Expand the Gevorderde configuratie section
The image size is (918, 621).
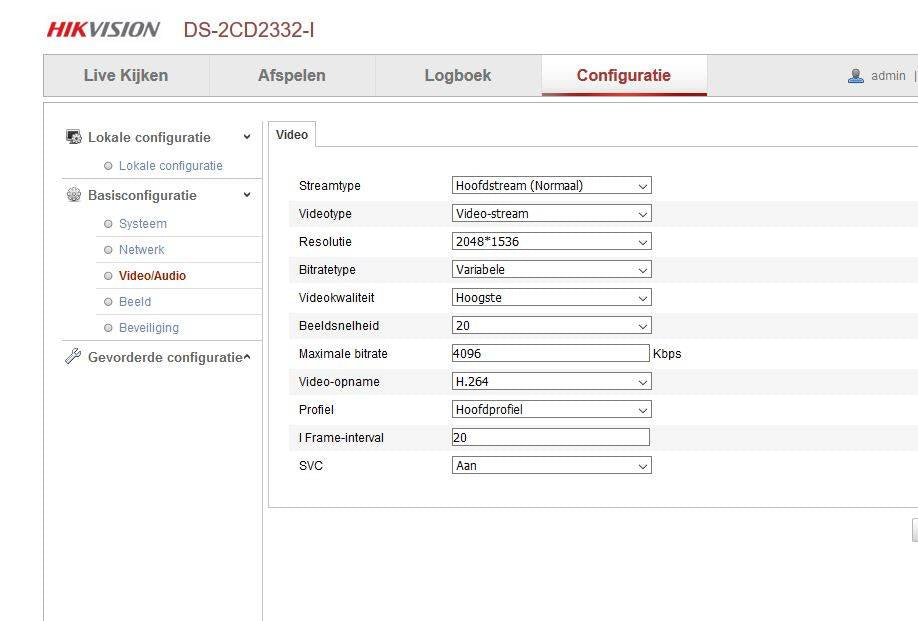(x=247, y=357)
